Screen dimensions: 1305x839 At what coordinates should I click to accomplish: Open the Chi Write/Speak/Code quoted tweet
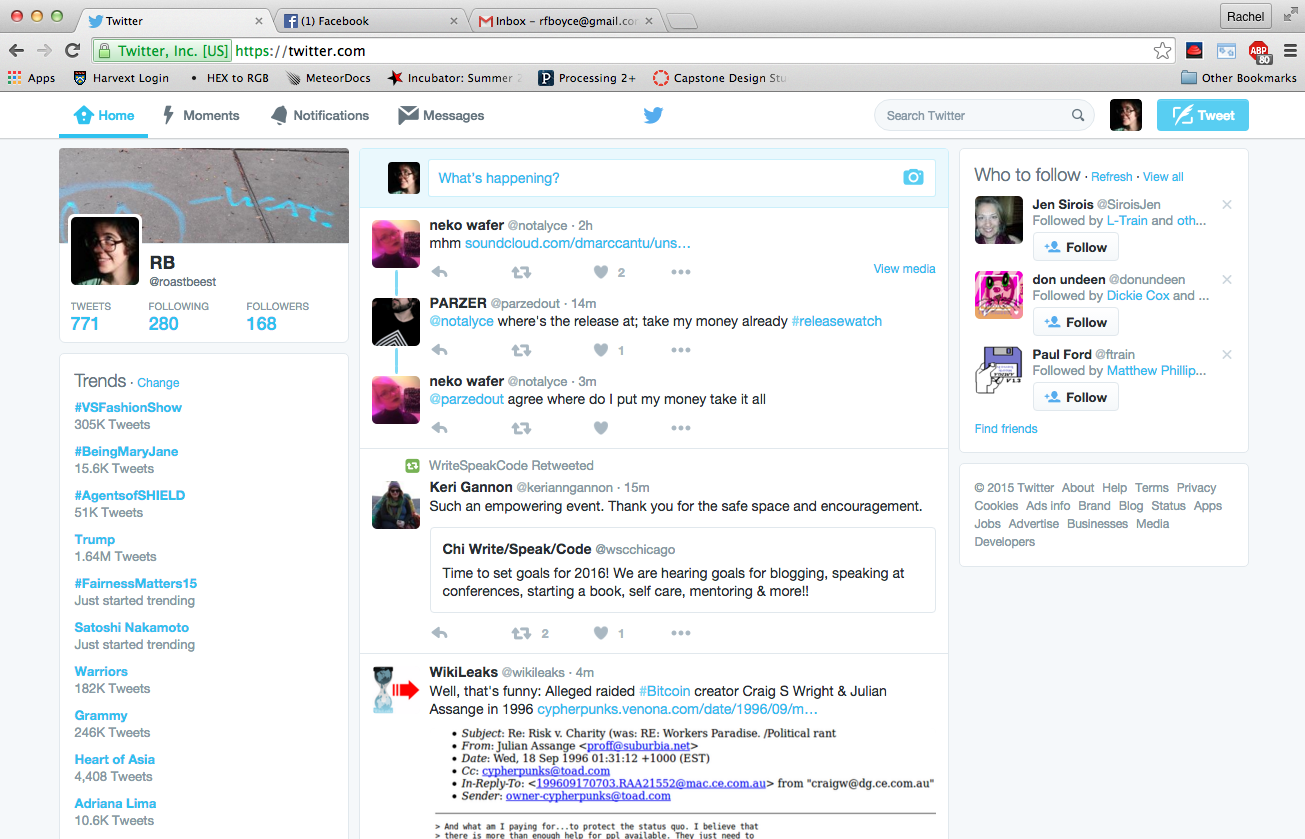point(683,570)
